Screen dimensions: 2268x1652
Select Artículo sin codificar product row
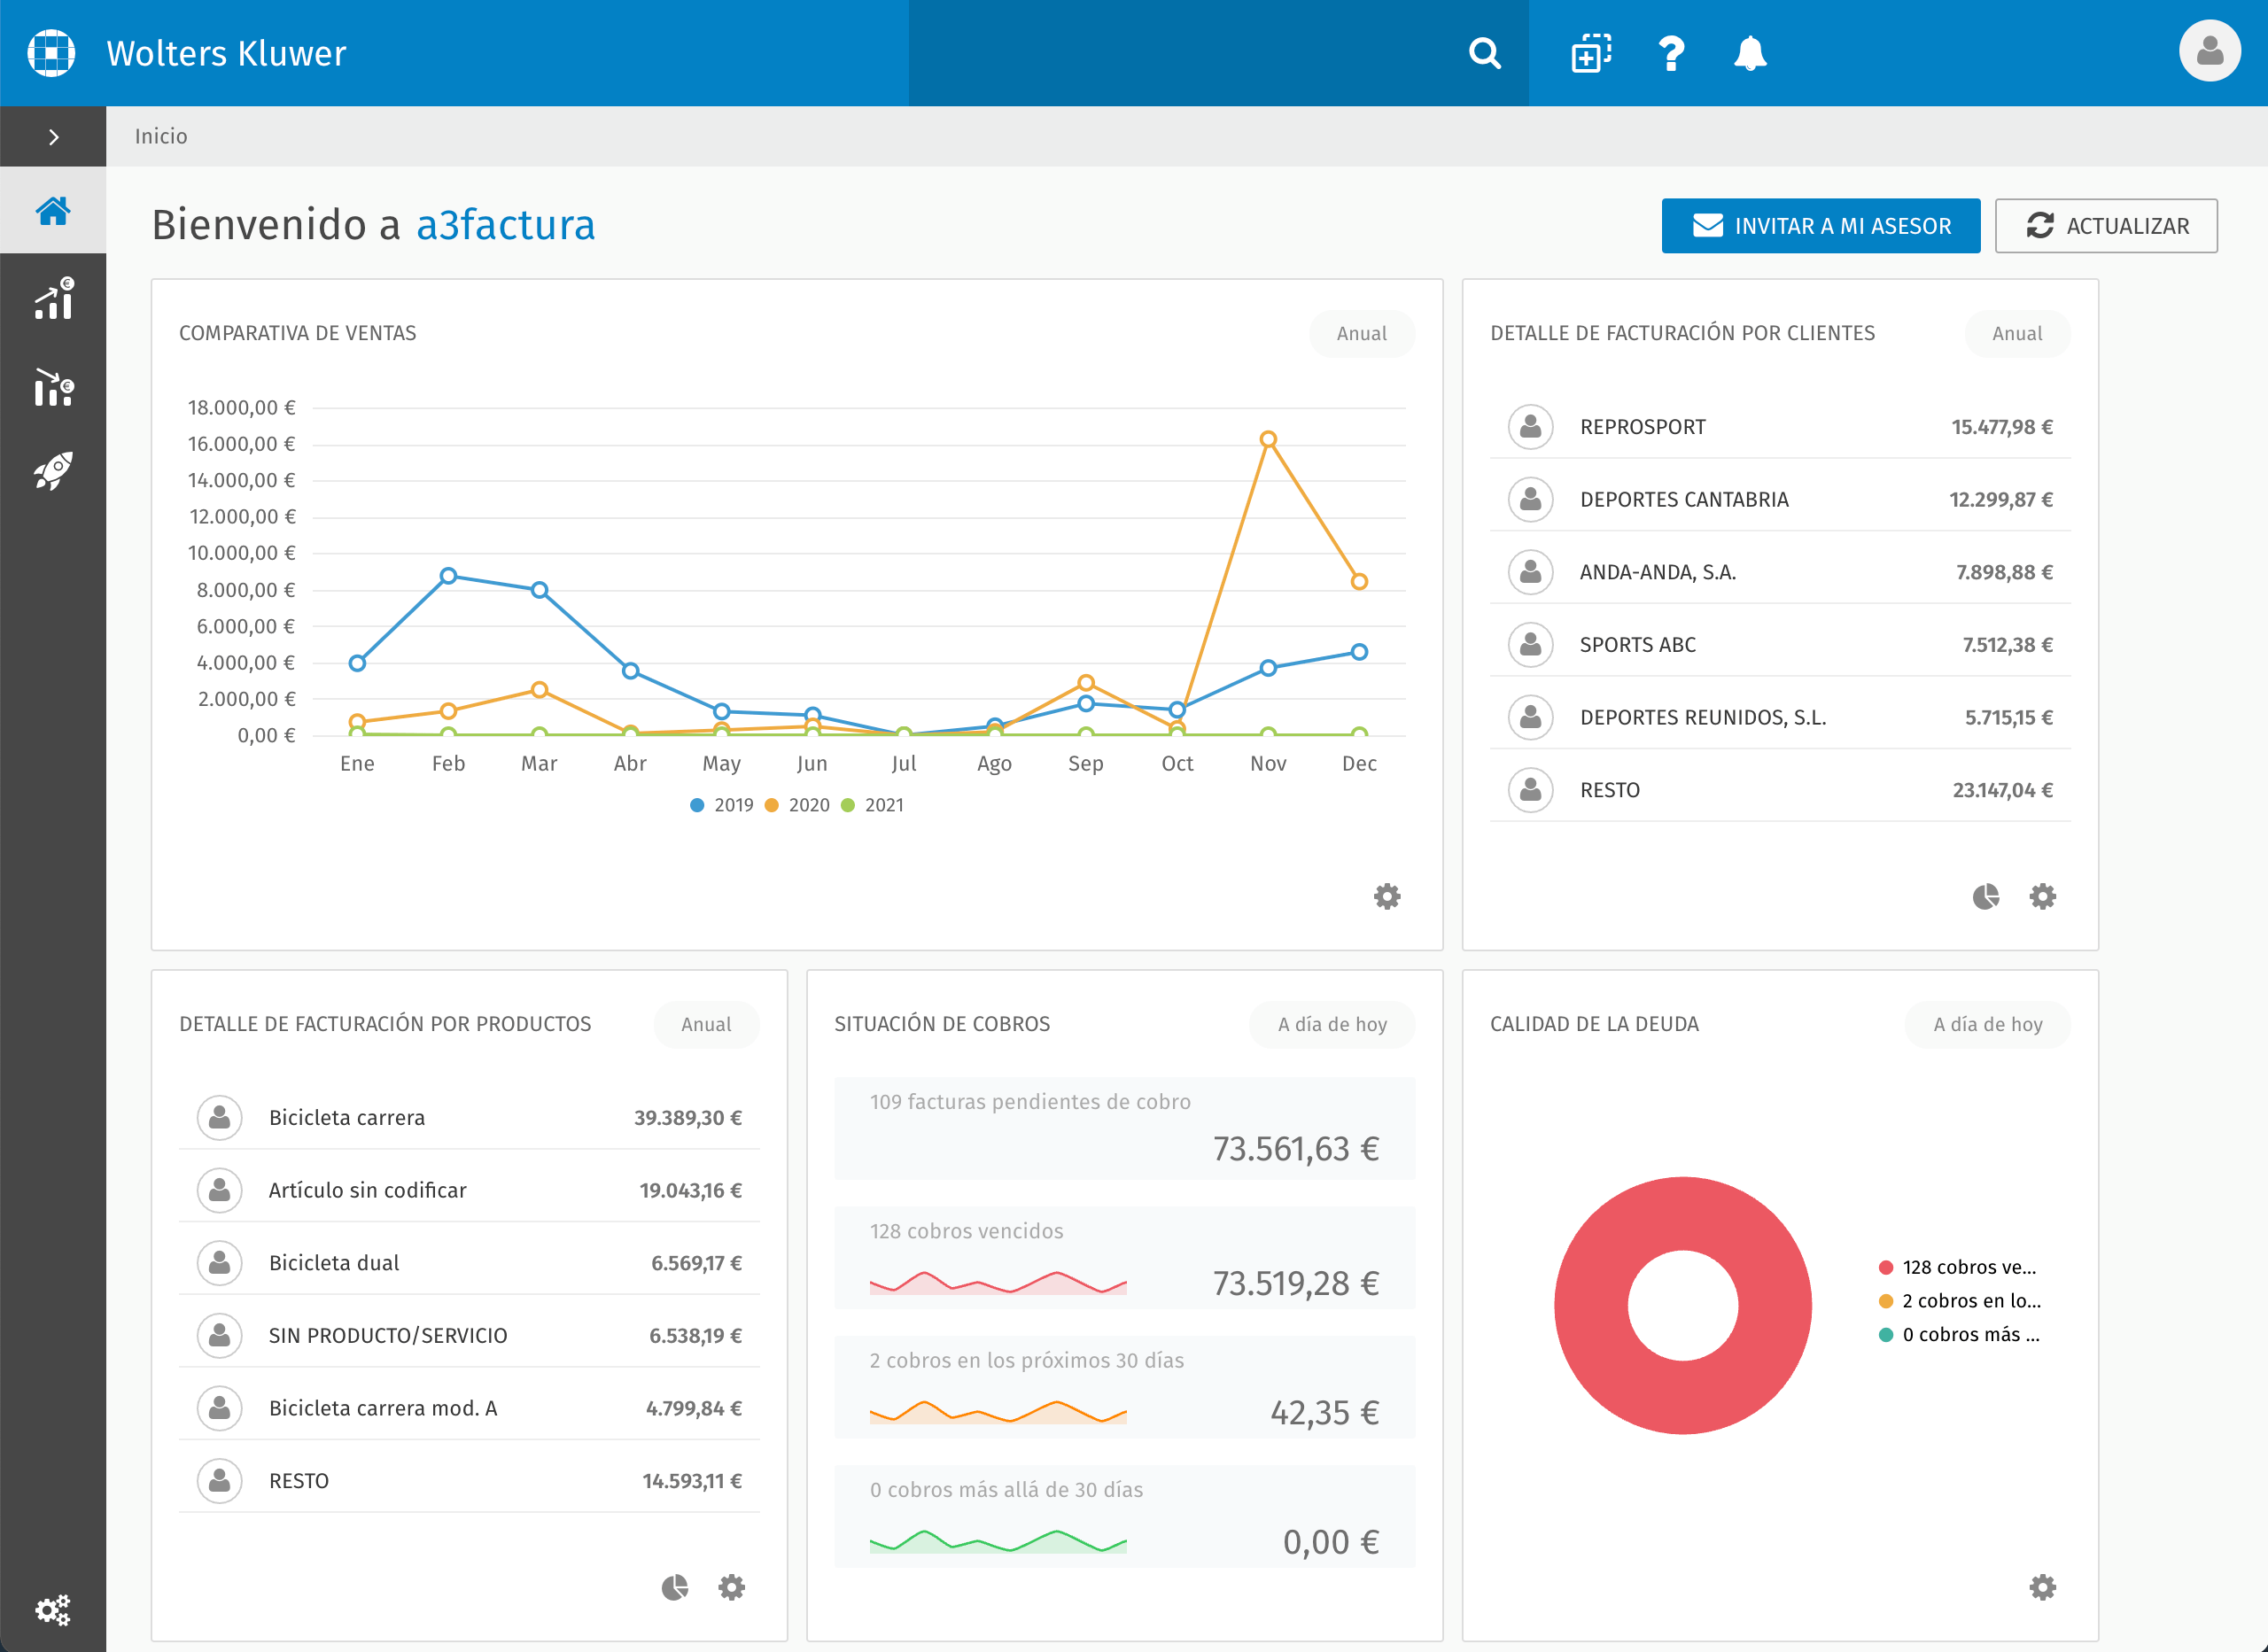469,1190
